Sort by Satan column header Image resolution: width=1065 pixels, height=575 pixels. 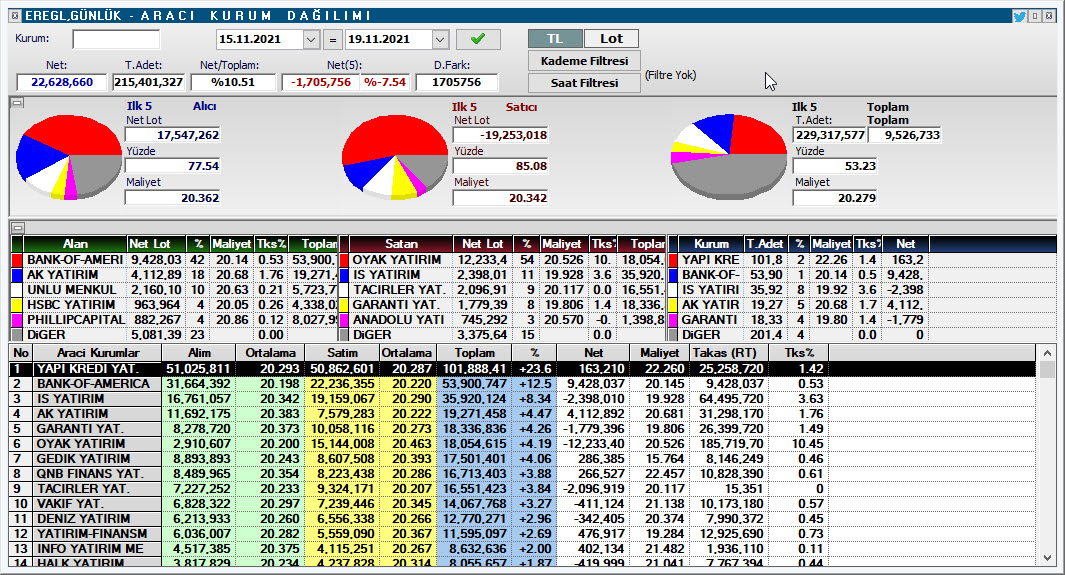tap(401, 244)
